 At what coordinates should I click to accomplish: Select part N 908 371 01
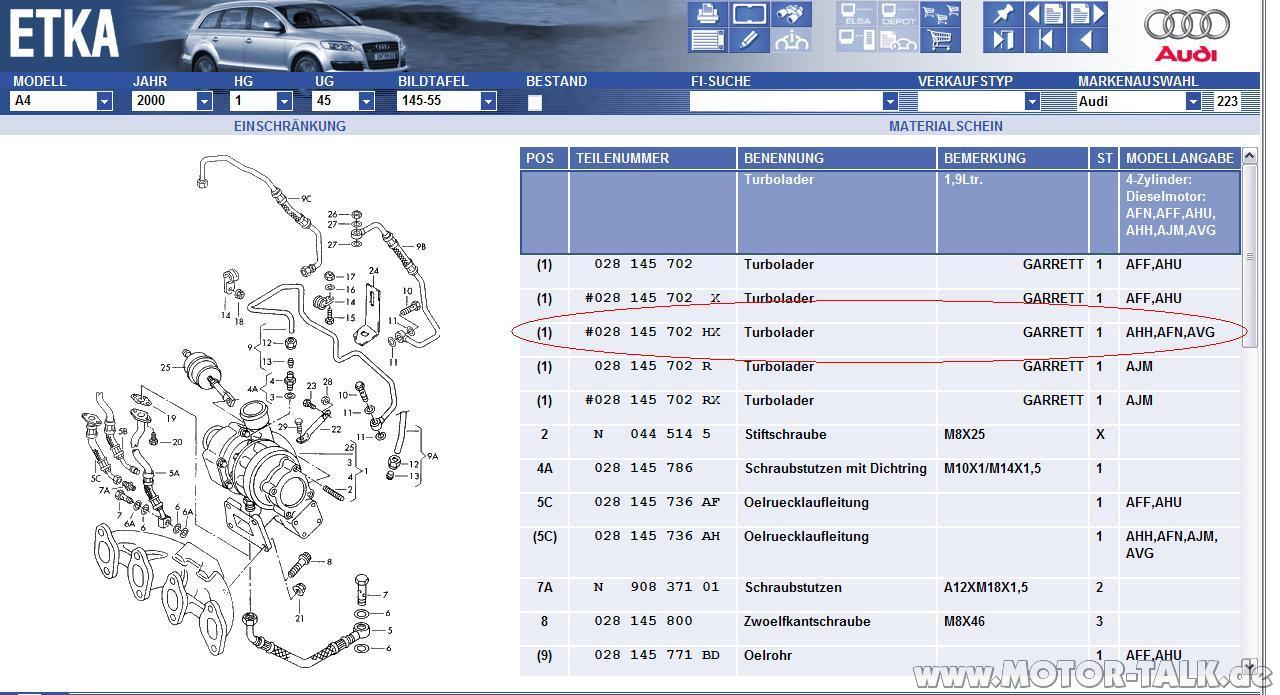[657, 588]
